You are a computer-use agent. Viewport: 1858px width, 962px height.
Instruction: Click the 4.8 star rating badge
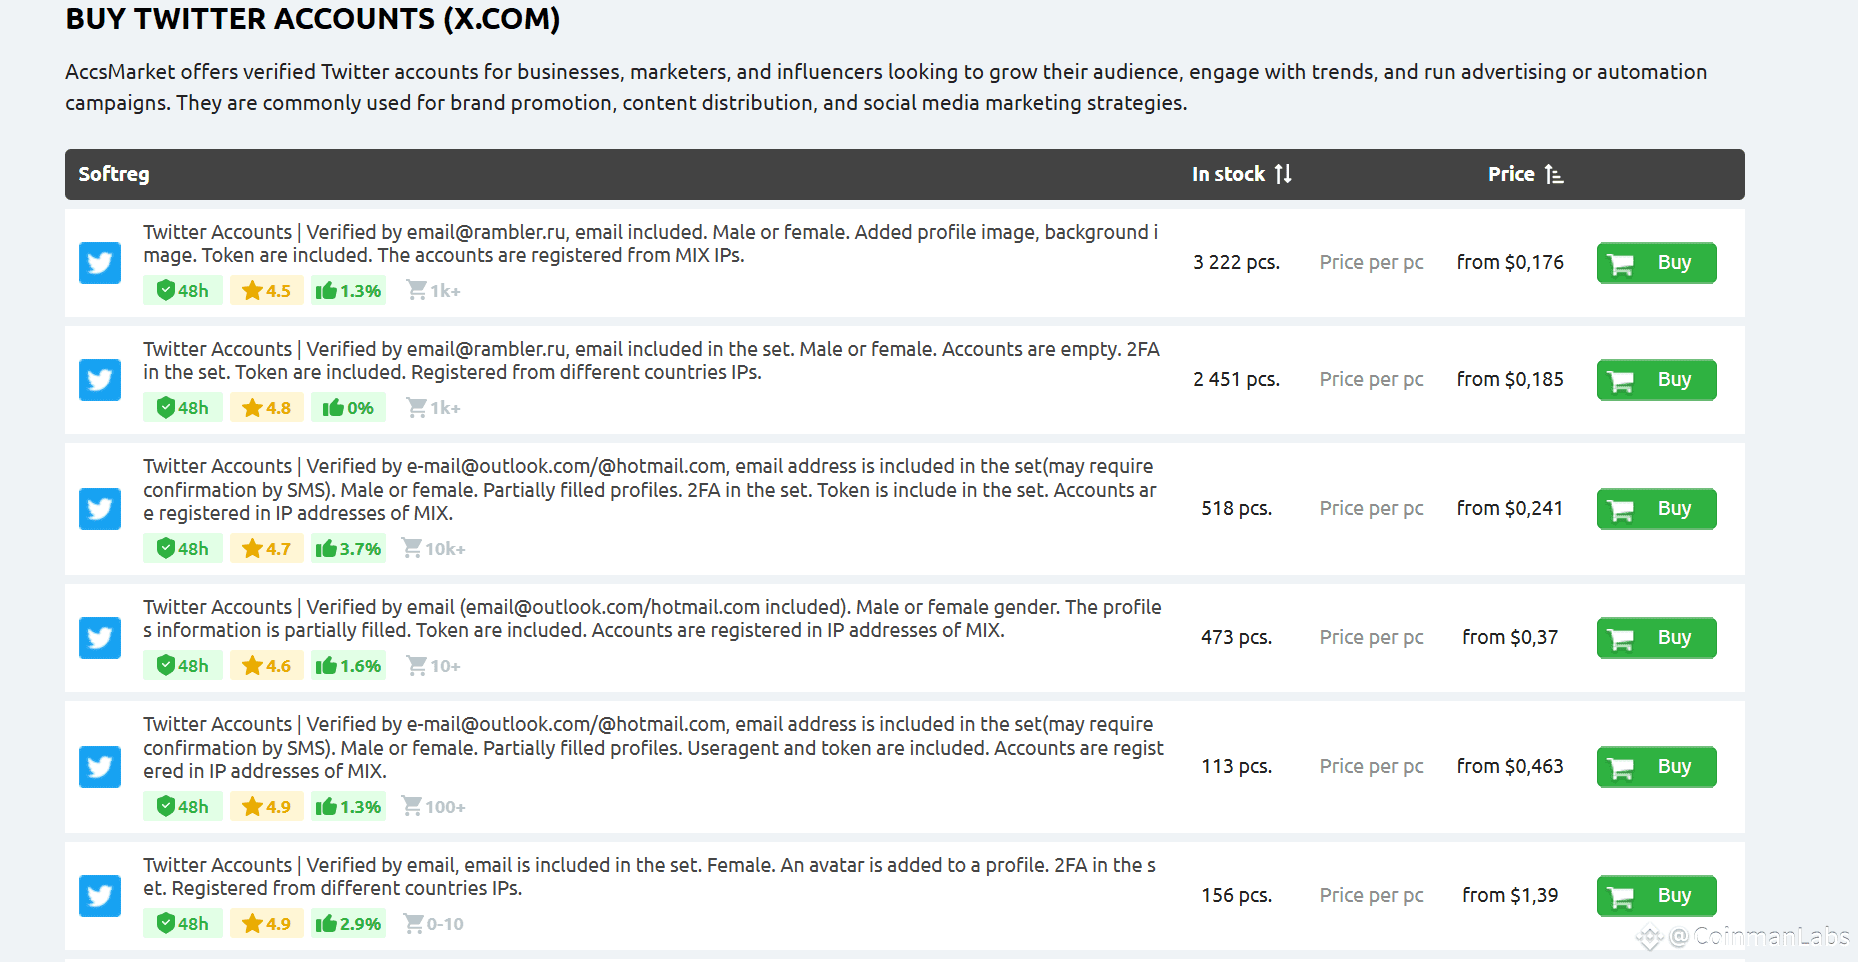(266, 408)
